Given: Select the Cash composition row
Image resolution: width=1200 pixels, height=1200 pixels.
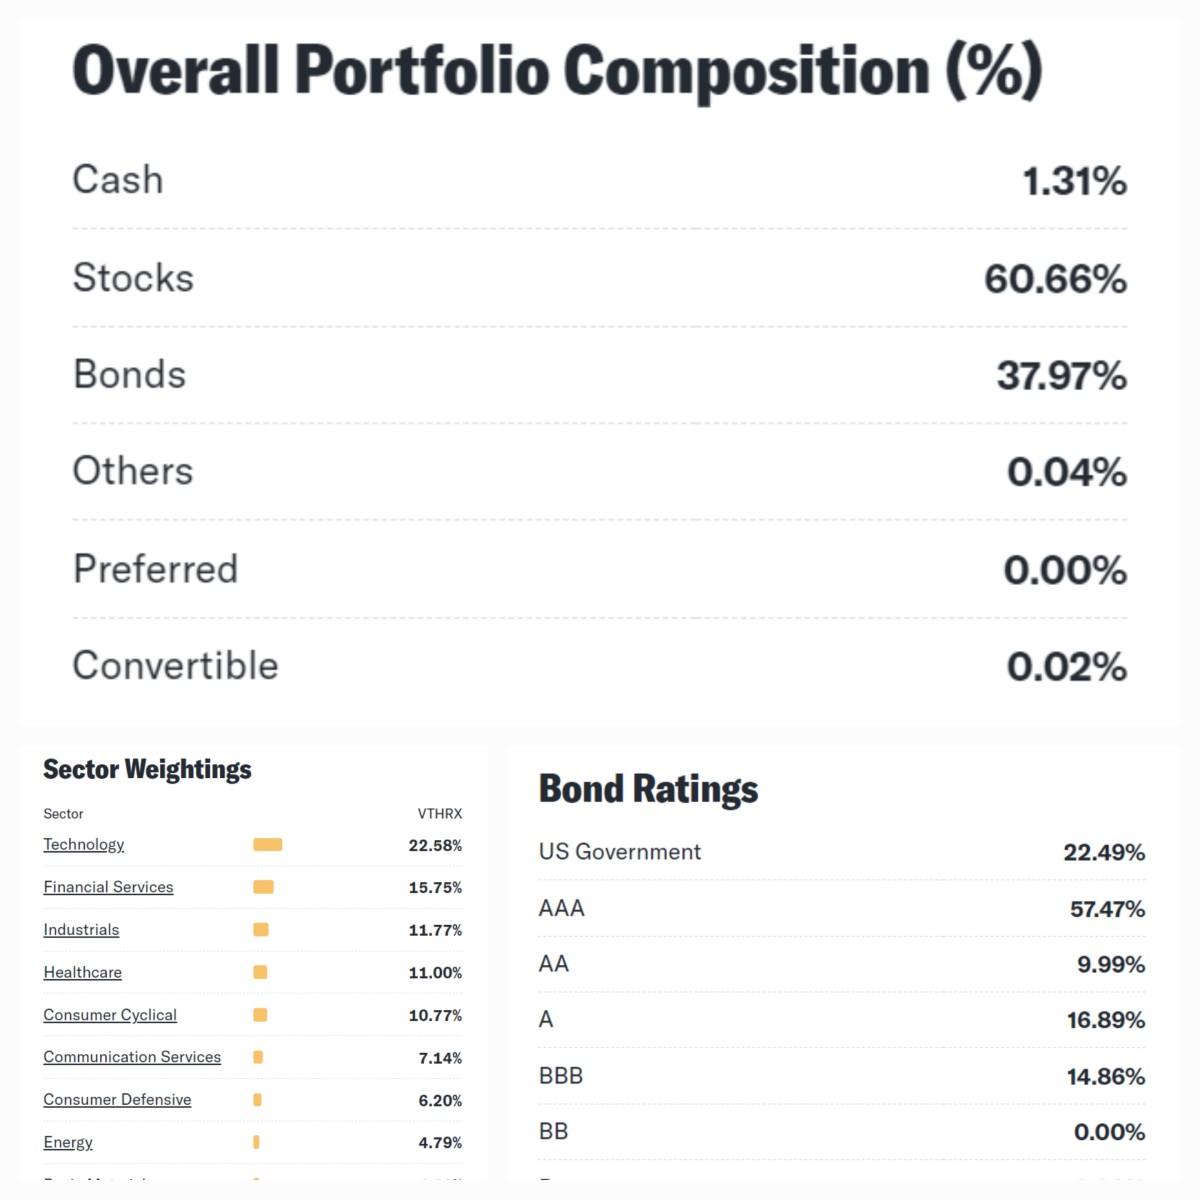Looking at the screenshot, I should click(x=117, y=180).
